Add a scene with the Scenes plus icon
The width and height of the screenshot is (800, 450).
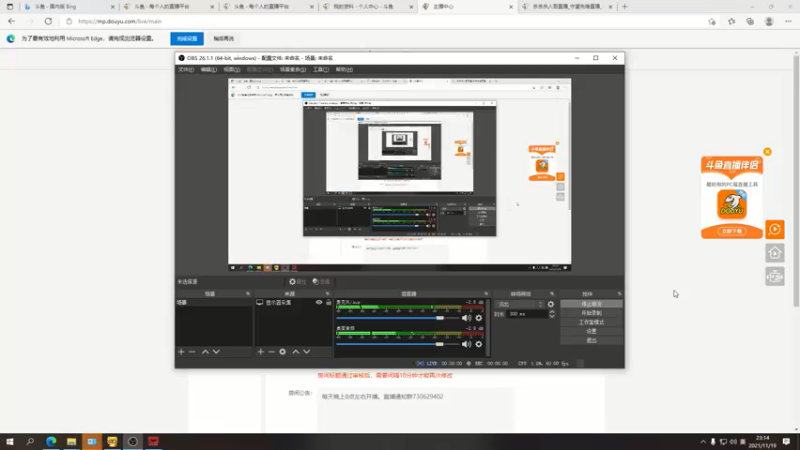click(181, 352)
